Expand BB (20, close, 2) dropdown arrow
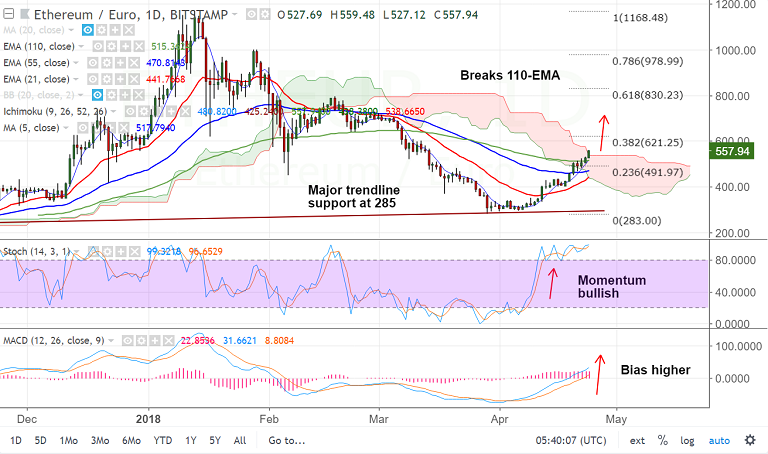The image size is (768, 454). [x=81, y=95]
